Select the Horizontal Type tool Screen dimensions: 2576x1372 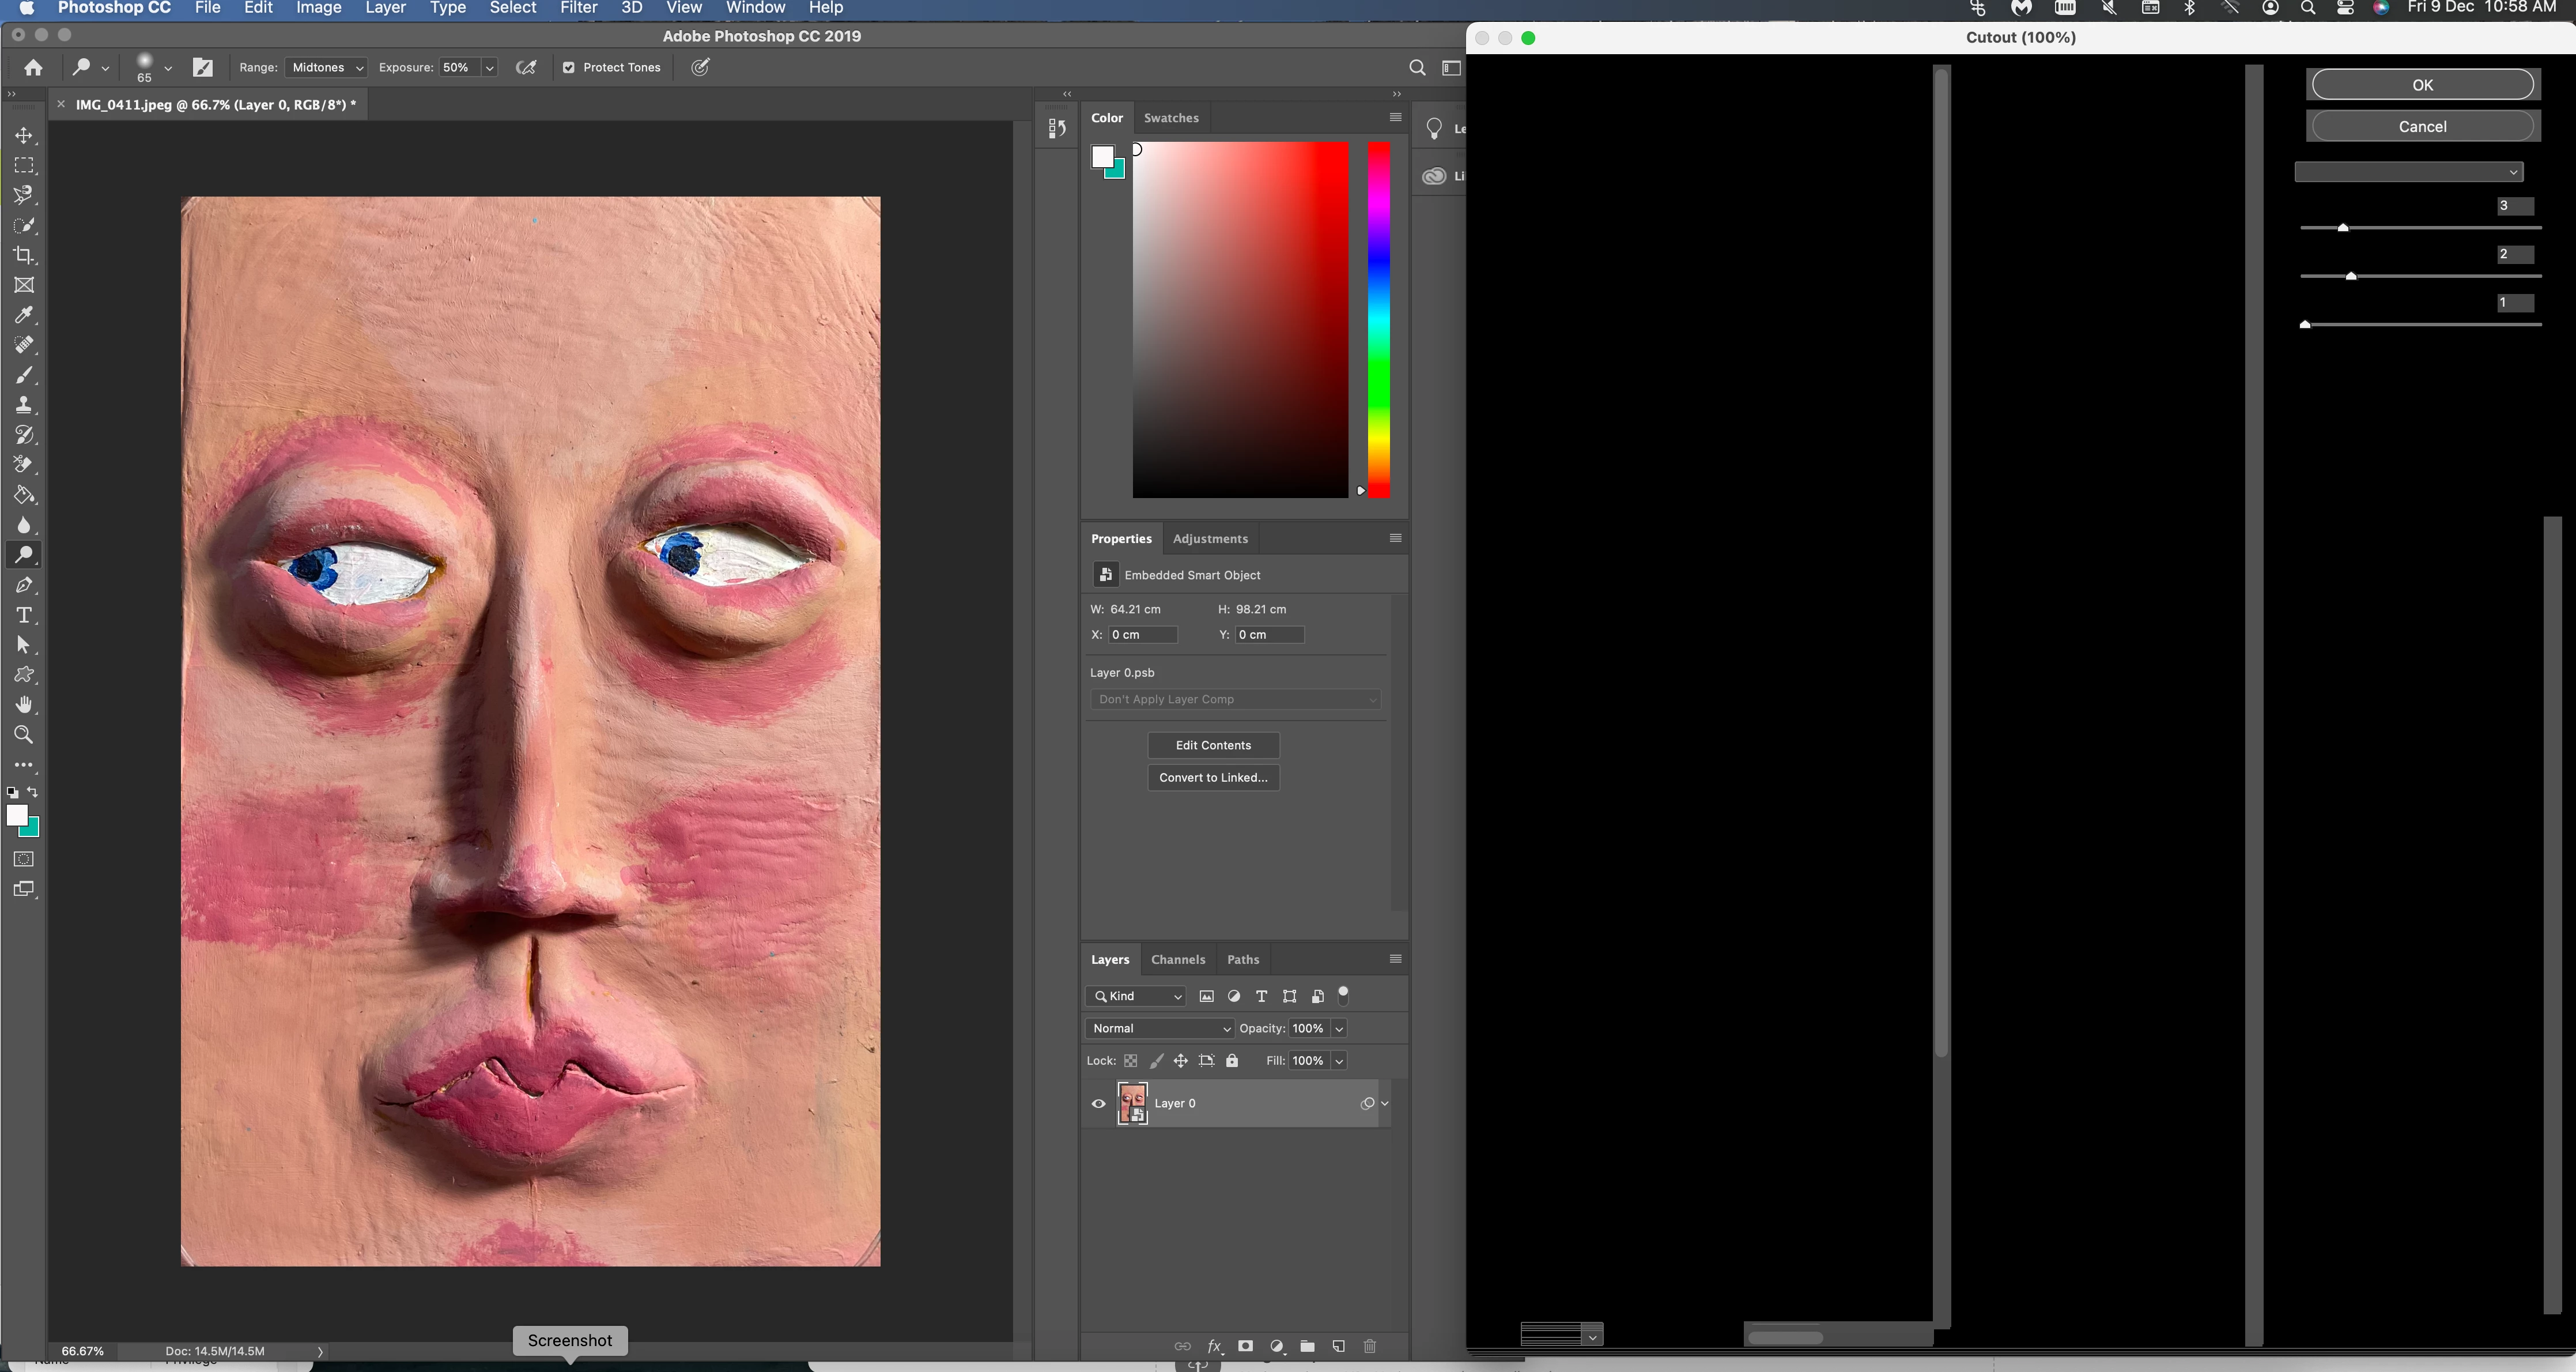pos(24,615)
